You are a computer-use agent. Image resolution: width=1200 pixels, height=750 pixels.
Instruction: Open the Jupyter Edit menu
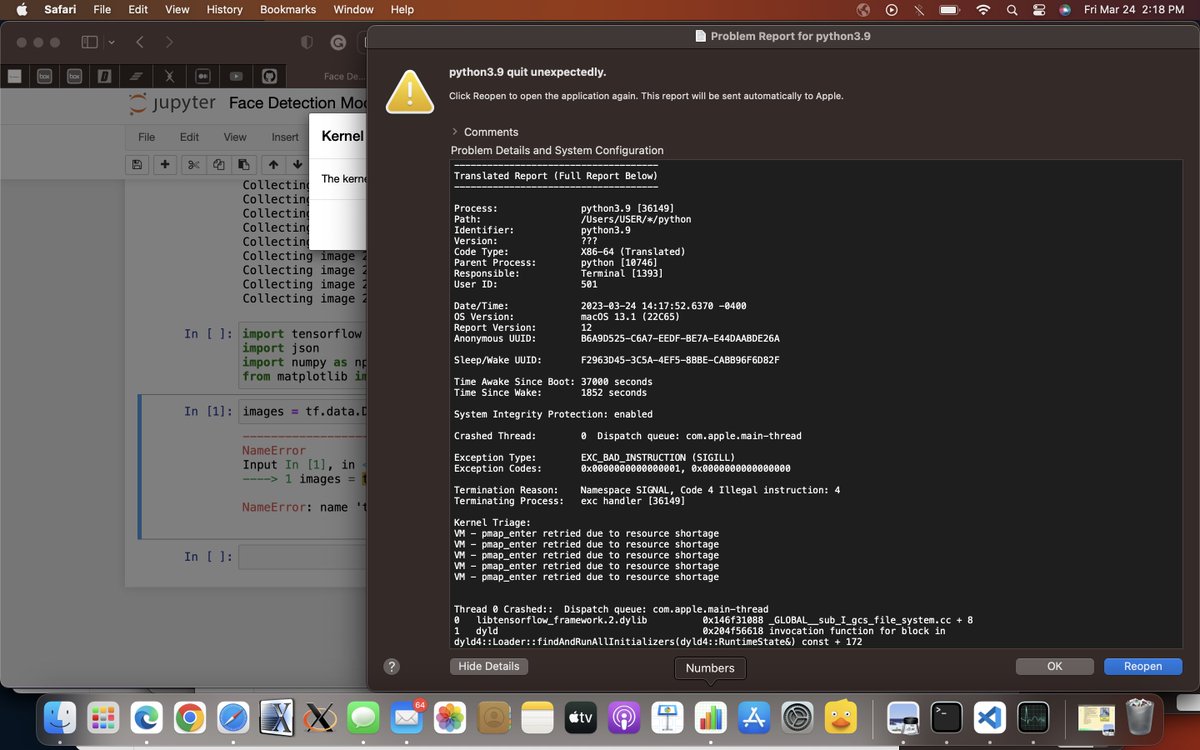(189, 137)
